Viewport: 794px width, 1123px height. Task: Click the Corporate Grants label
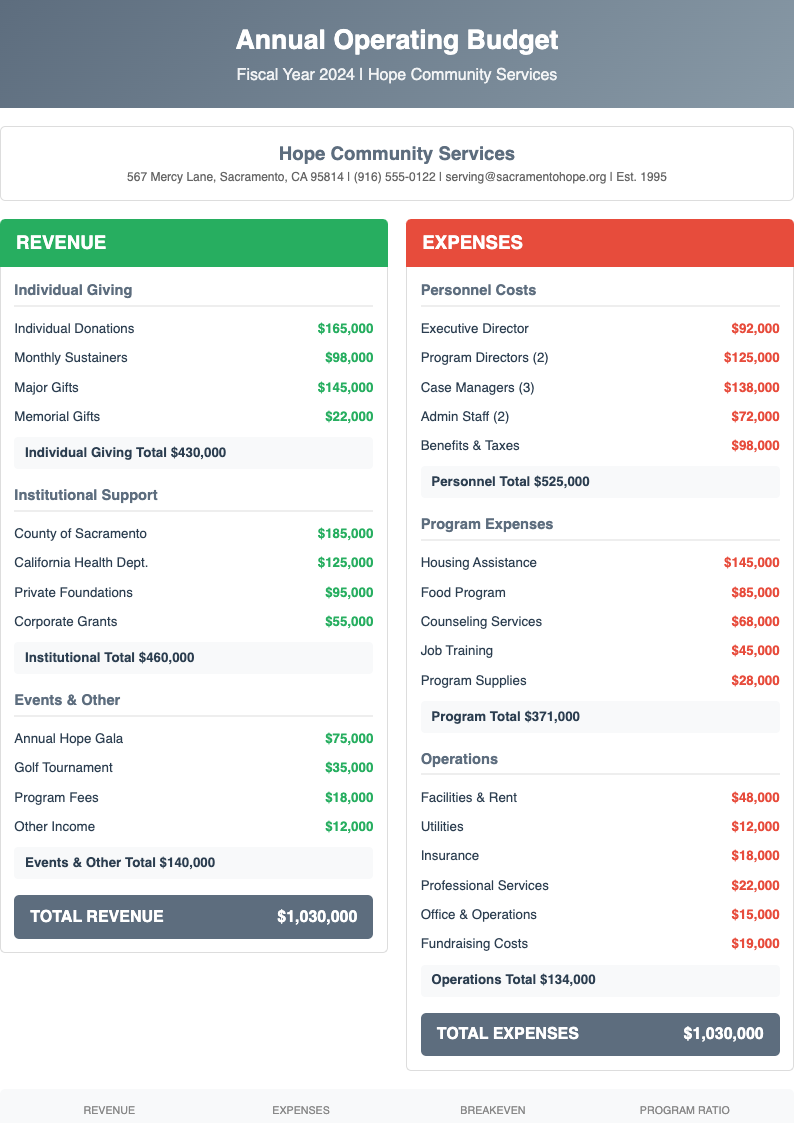[66, 622]
